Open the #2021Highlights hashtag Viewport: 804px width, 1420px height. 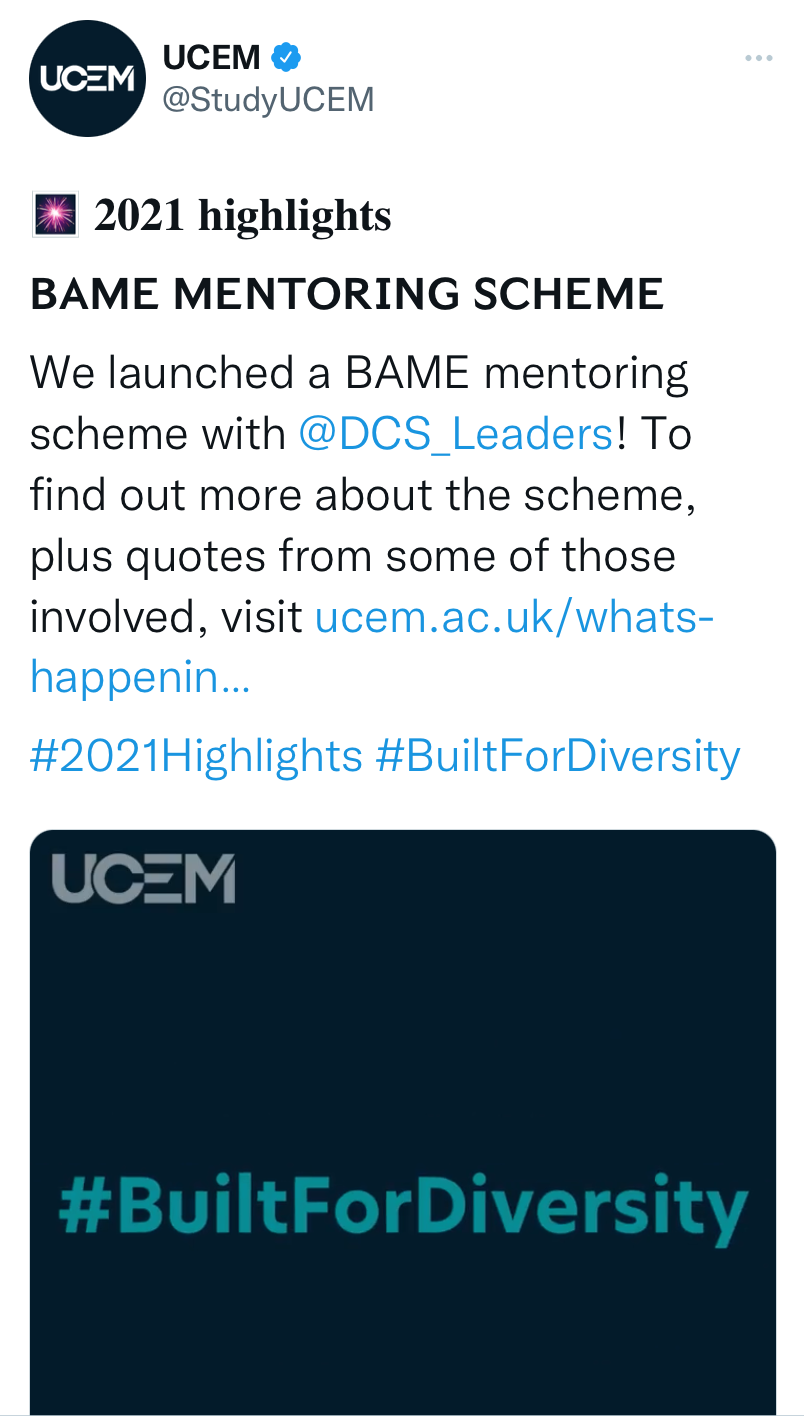196,756
